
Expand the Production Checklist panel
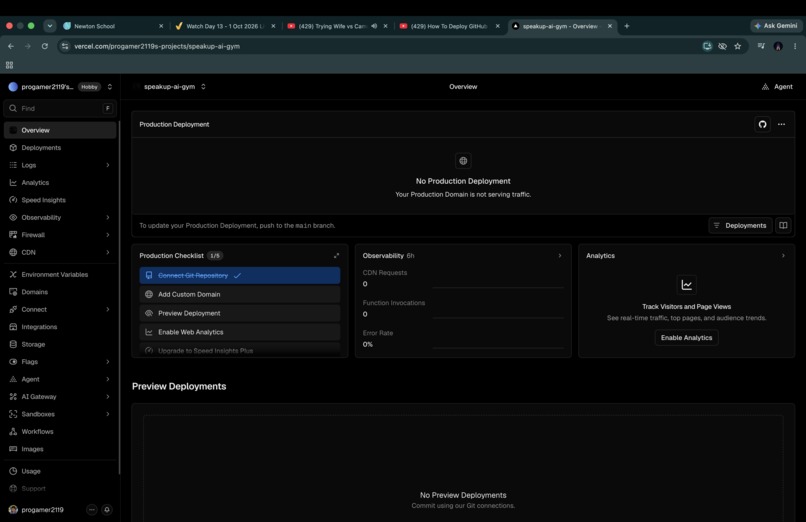[x=336, y=255]
